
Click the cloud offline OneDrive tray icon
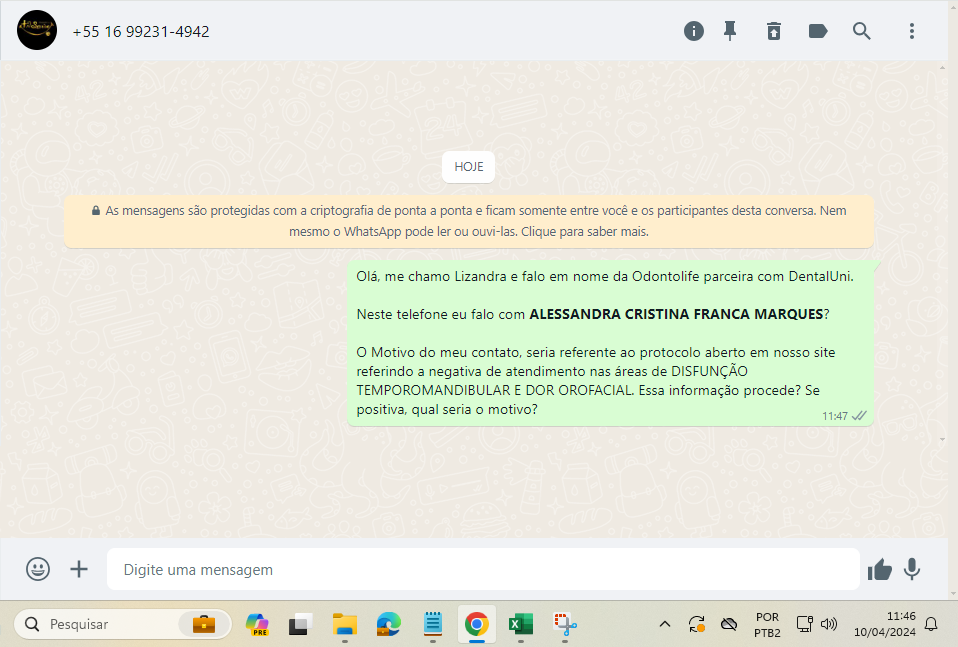tap(728, 624)
